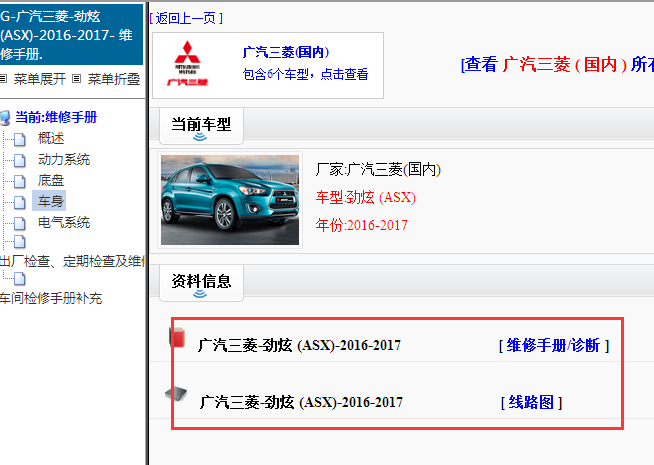
Task: Open the 动力系统 tree item
Action: tap(64, 159)
